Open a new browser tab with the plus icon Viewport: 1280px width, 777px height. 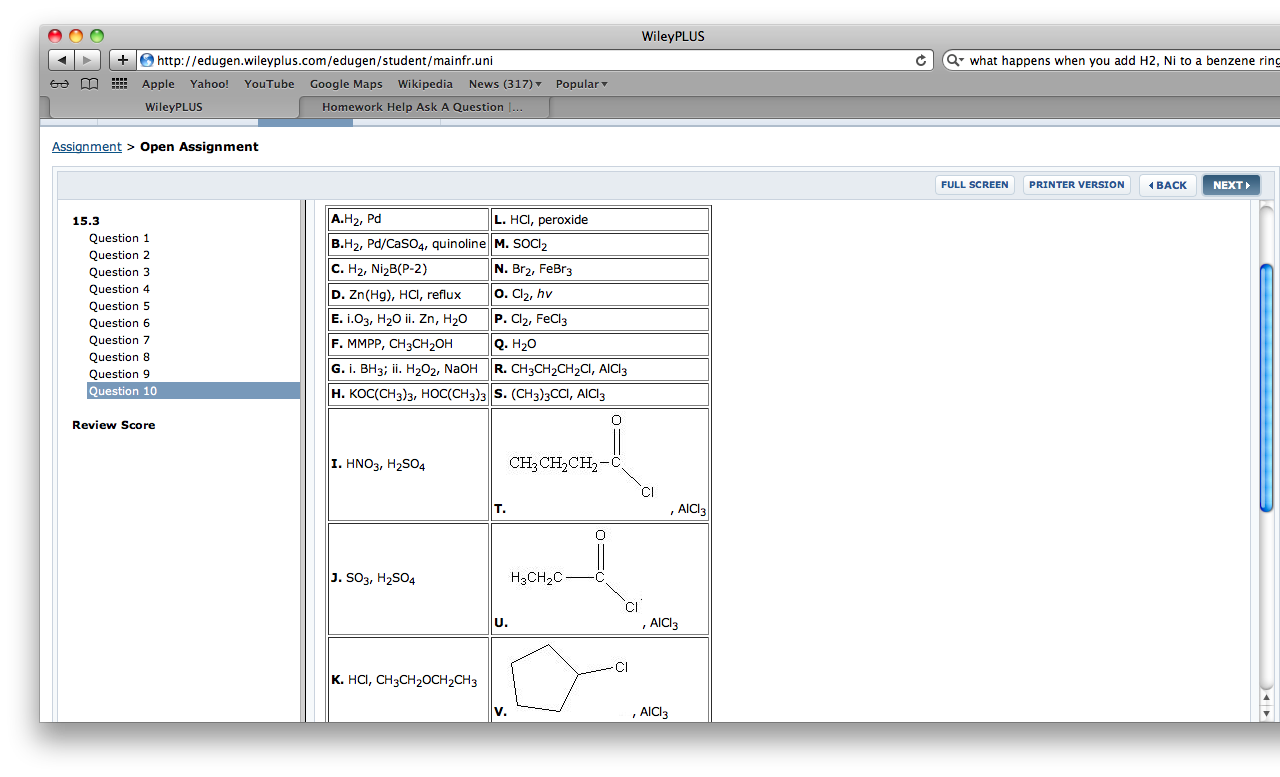click(122, 59)
